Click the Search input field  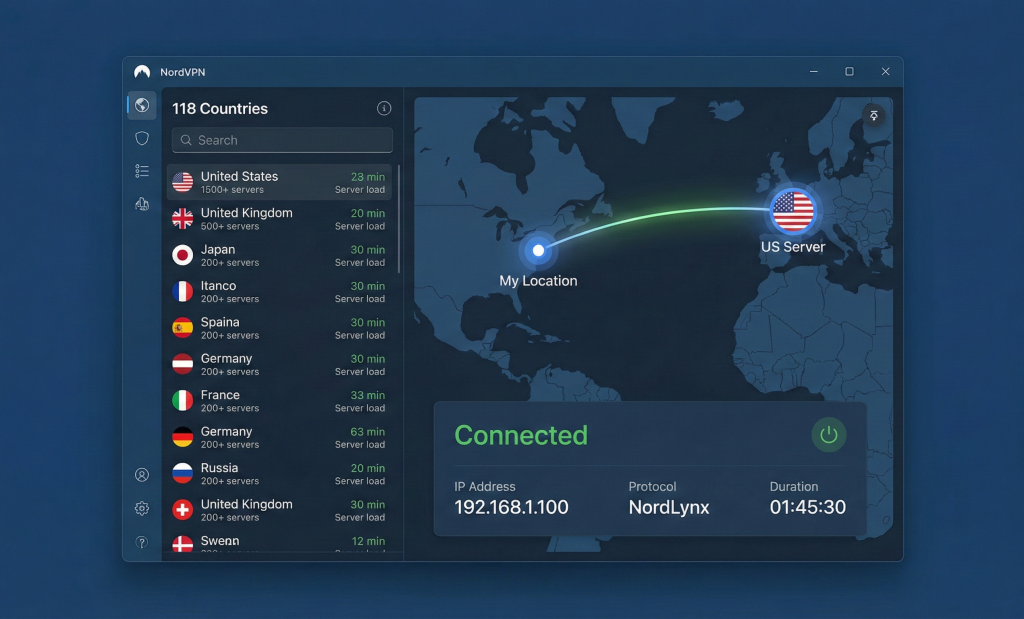pos(281,140)
